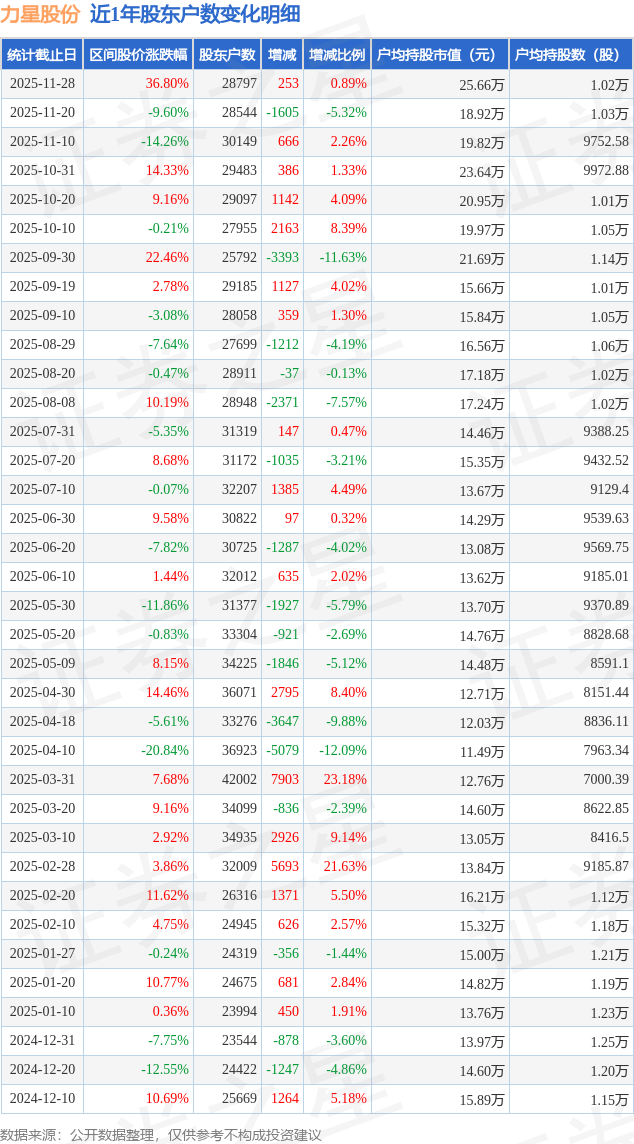Select the 42002 shareholder count cell

point(239,780)
